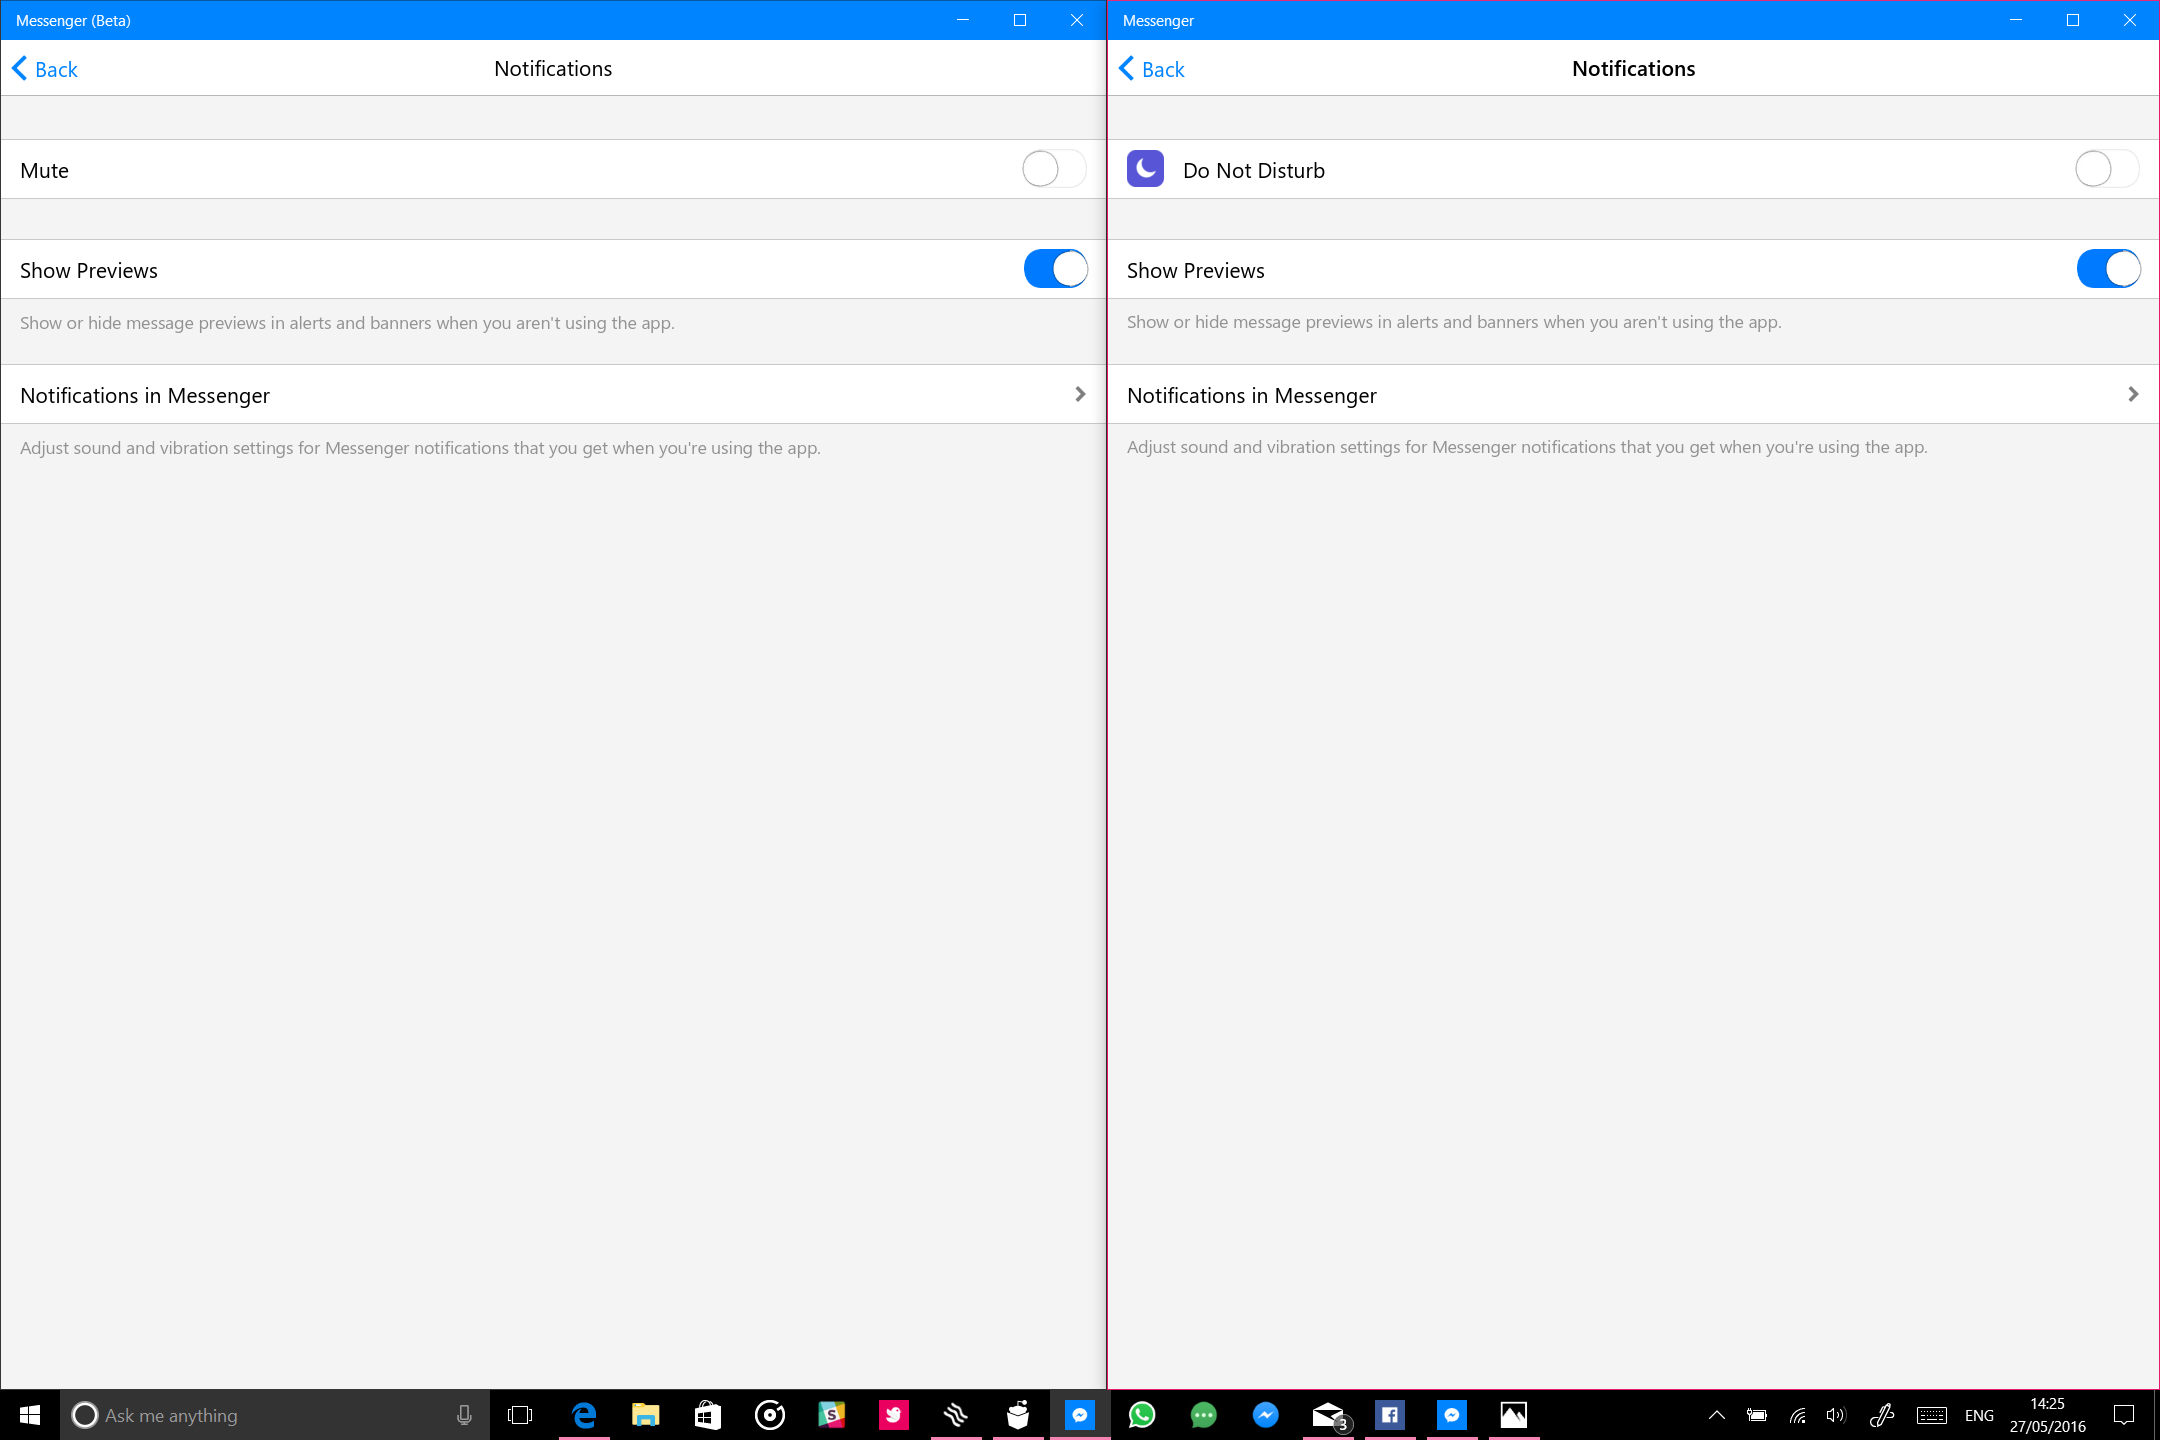Open the Facebook app in the taskbar
Screen dimensions: 2160x1440
[x=1390, y=1415]
